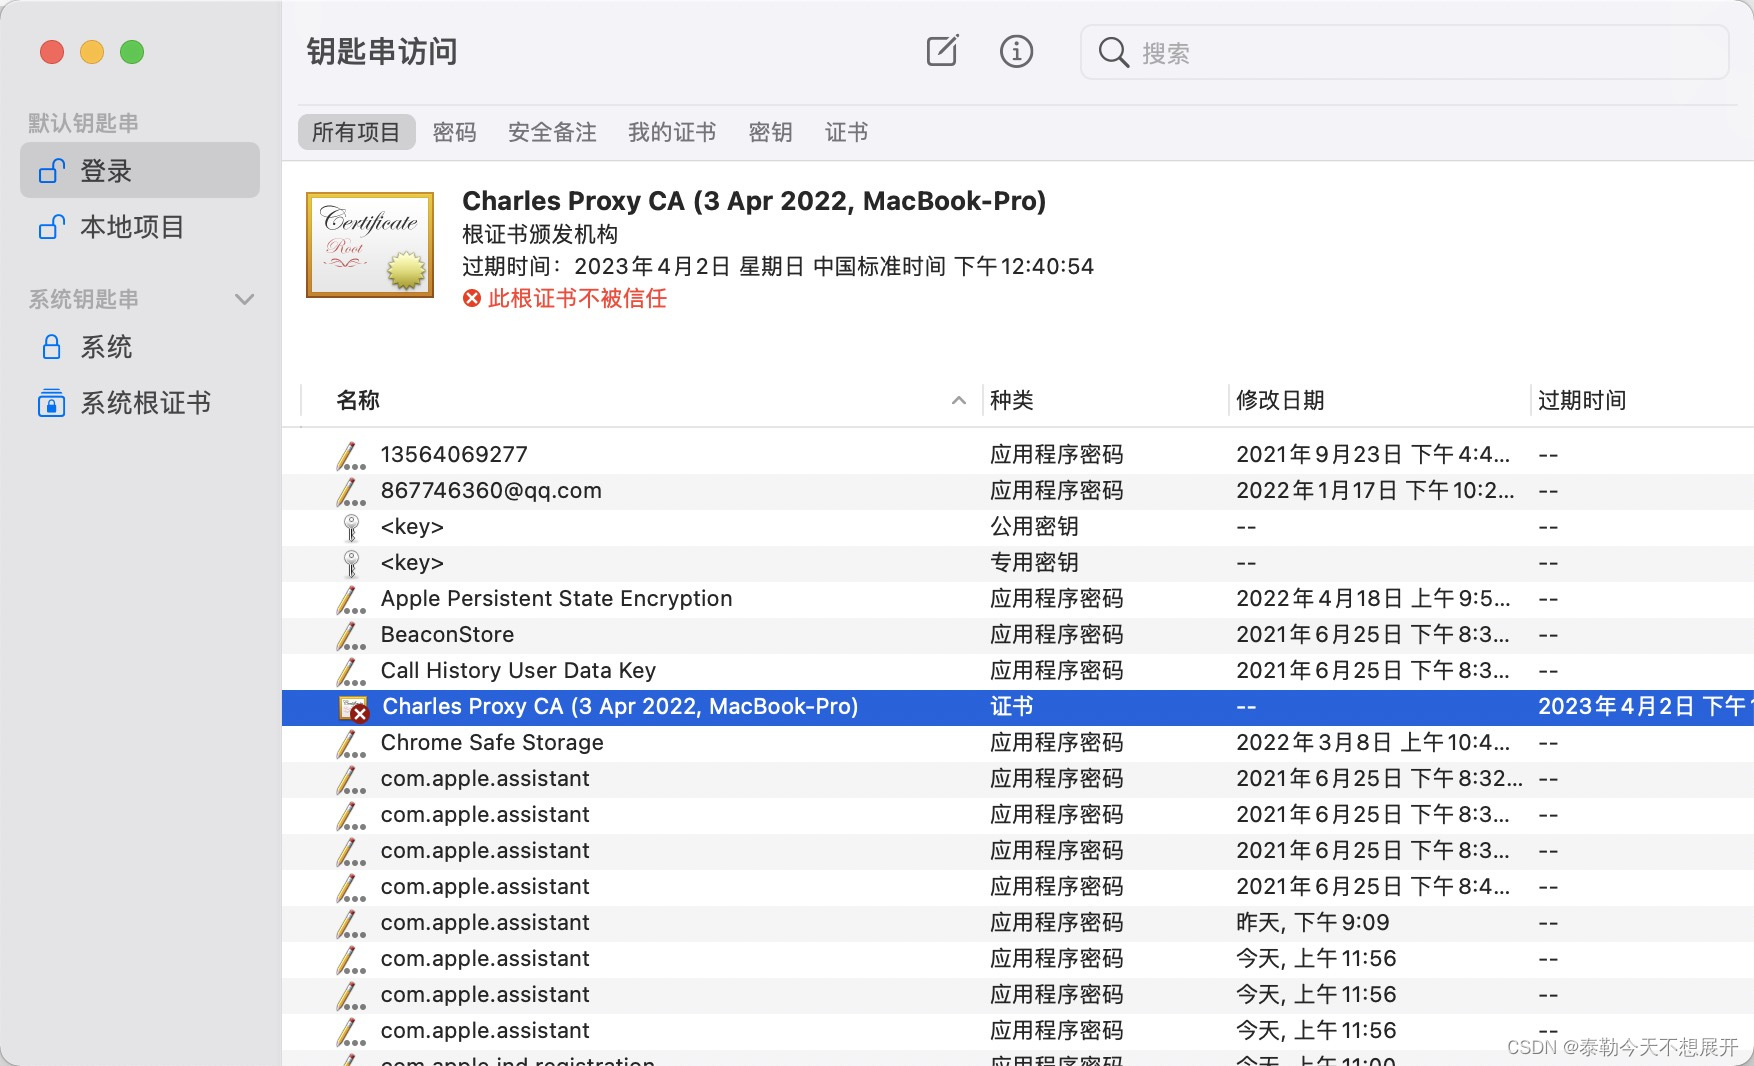Click pencil icon of Call History User Data Key
The height and width of the screenshot is (1066, 1754).
[x=350, y=671]
